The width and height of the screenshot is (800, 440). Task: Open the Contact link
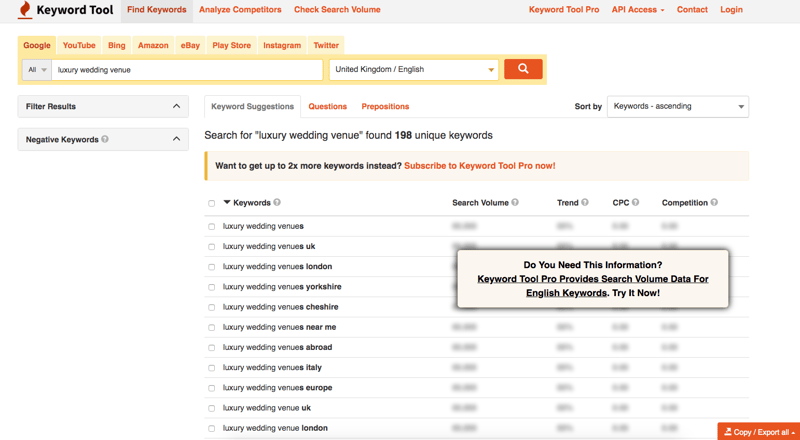(692, 10)
